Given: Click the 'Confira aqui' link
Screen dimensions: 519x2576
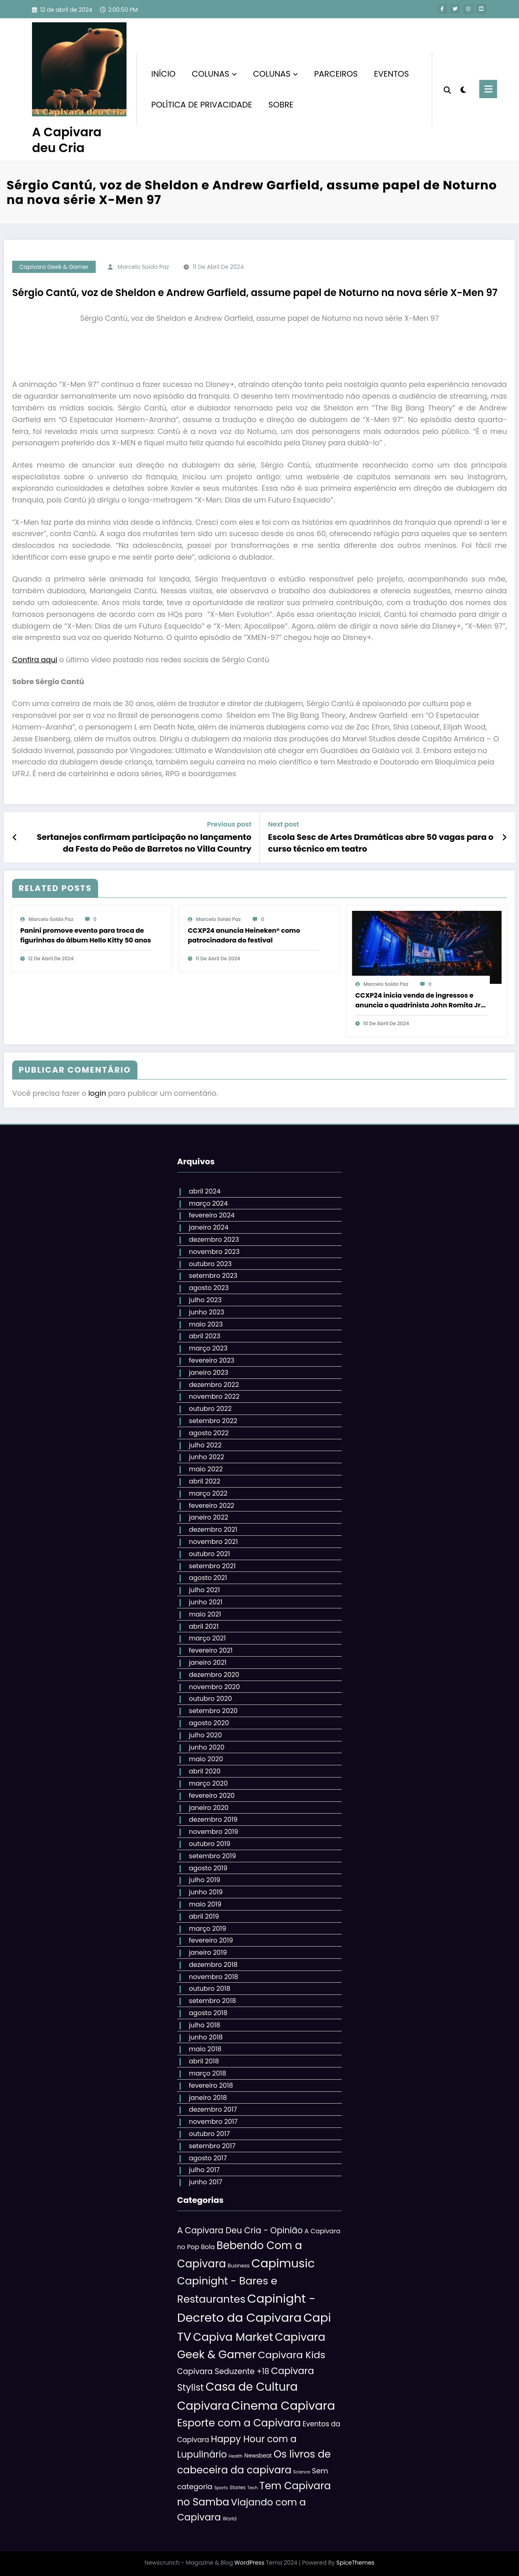Looking at the screenshot, I should pyautogui.click(x=34, y=660).
